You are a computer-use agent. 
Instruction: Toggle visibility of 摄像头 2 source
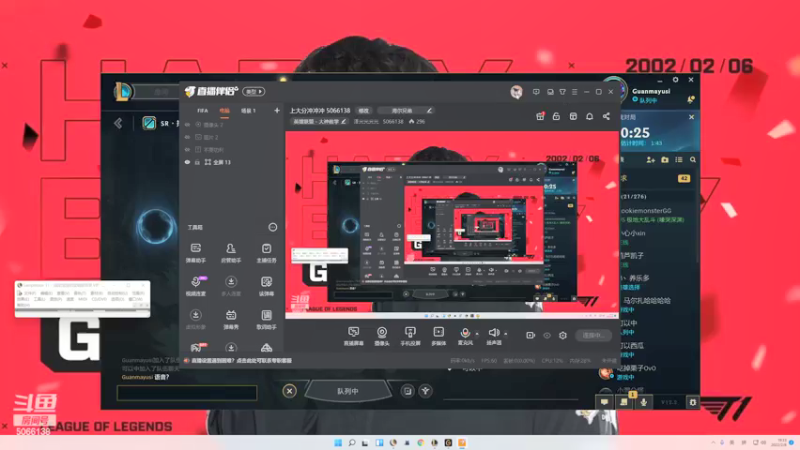[x=187, y=124]
